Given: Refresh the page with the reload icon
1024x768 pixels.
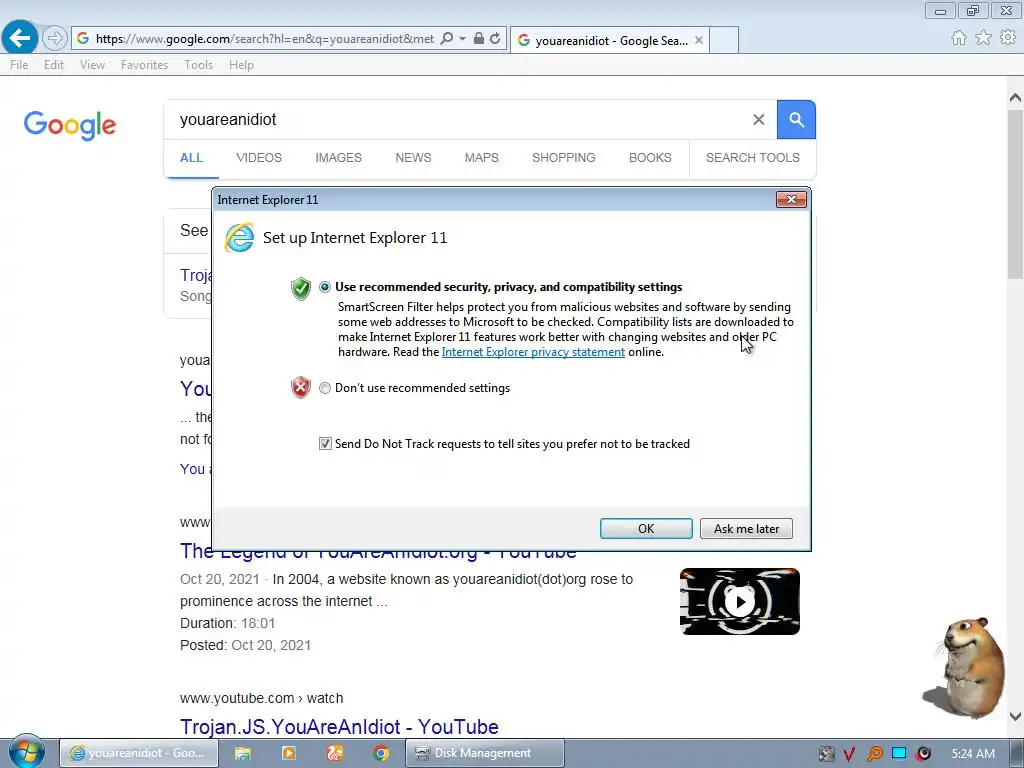Looking at the screenshot, I should tap(495, 39).
